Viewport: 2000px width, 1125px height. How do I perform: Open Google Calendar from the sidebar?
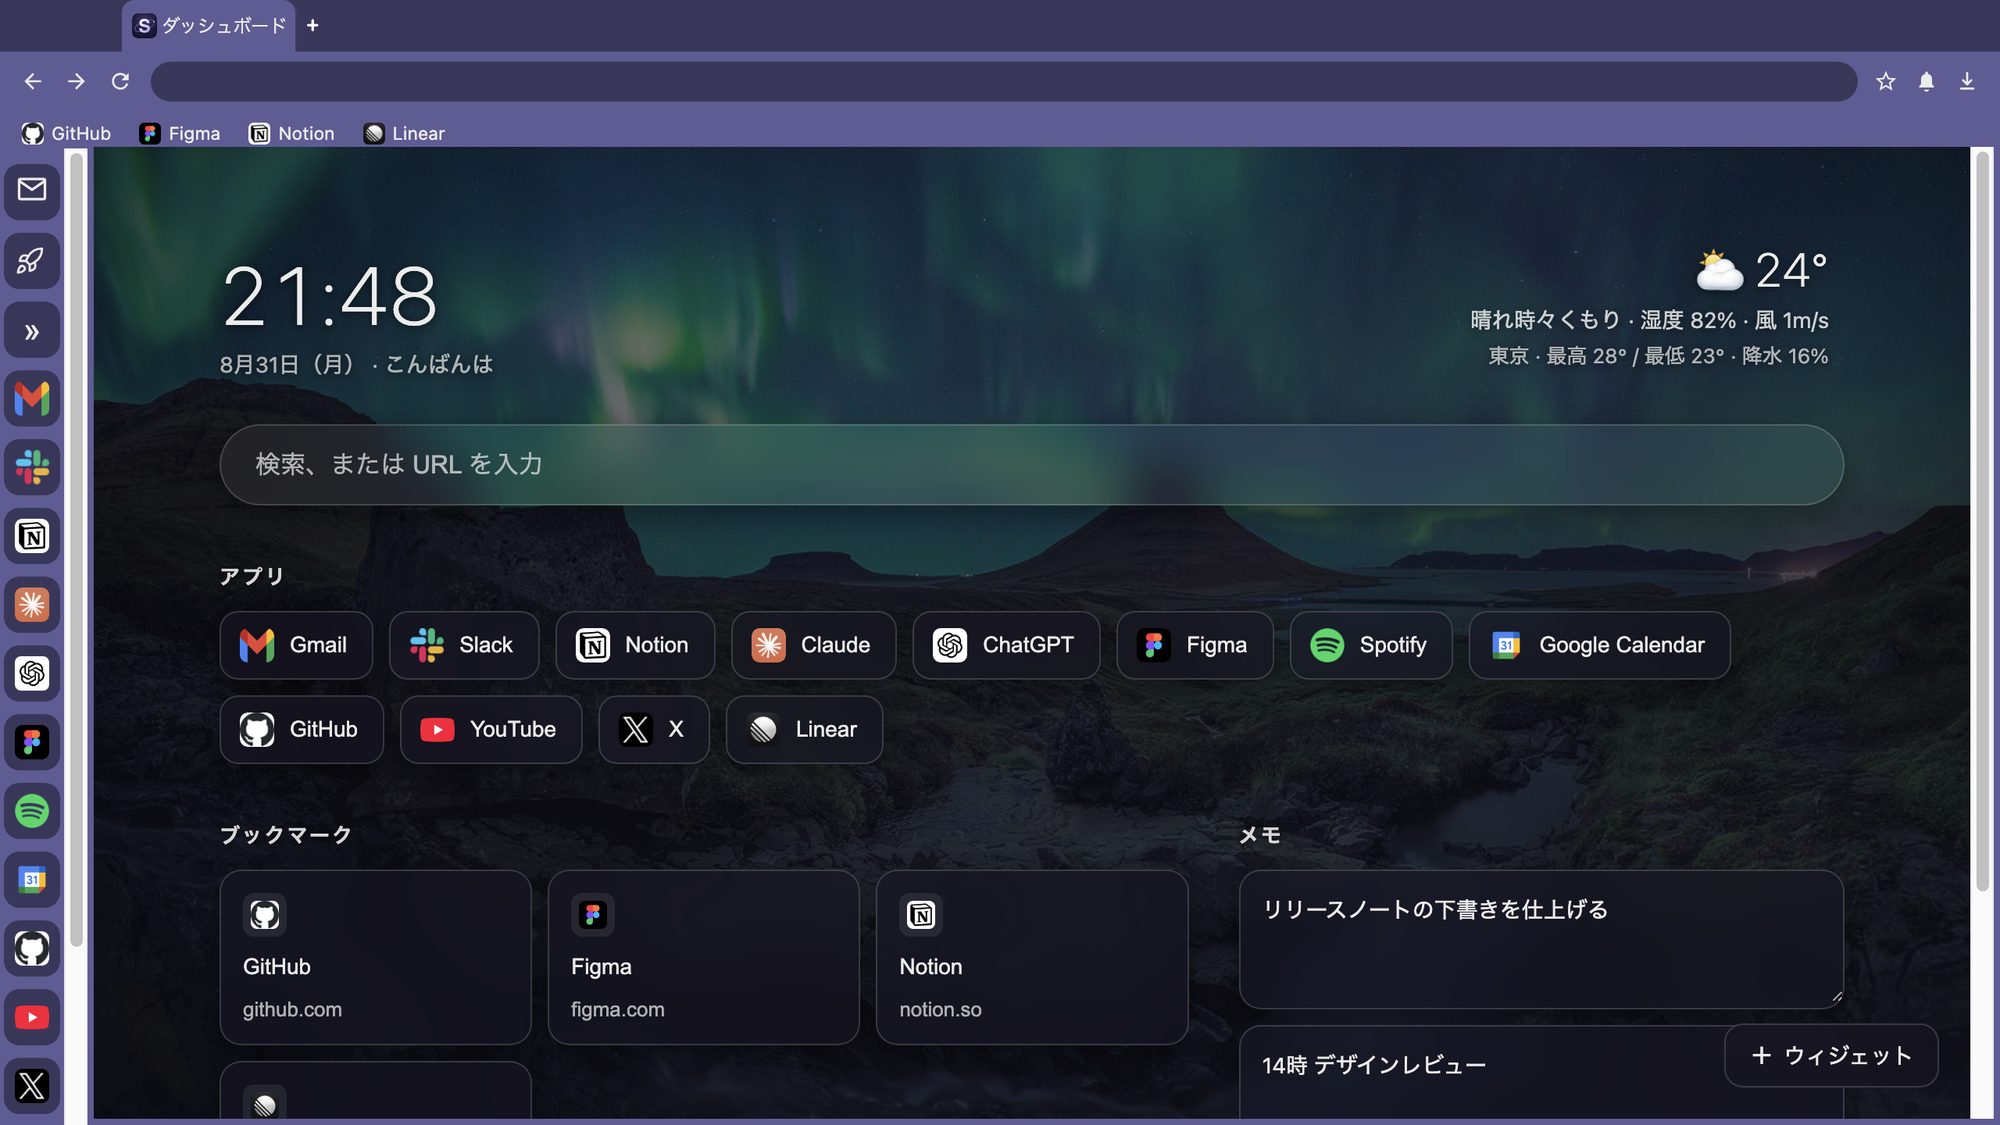[x=32, y=880]
